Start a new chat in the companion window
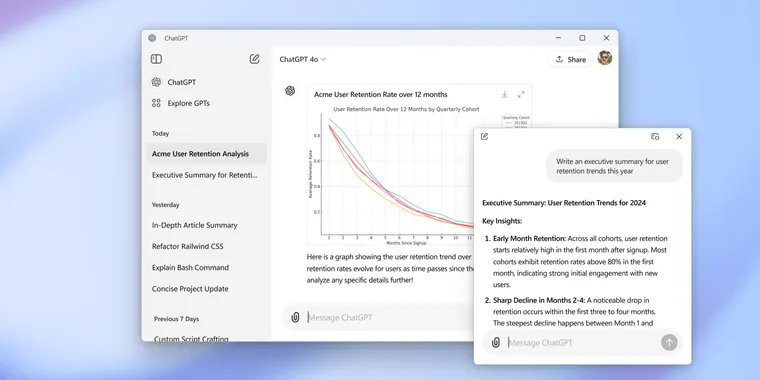Screen dimensions: 760x380 (x=484, y=137)
